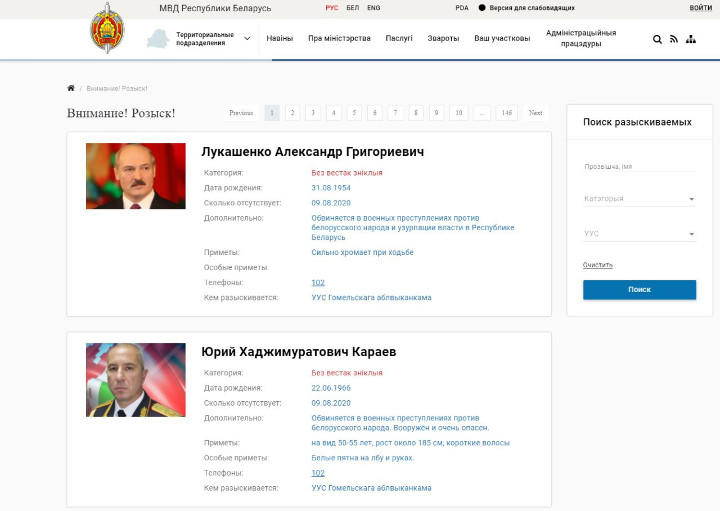Click the ВОЙТИ login link
Image resolution: width=720 pixels, height=511 pixels.
pos(701,8)
